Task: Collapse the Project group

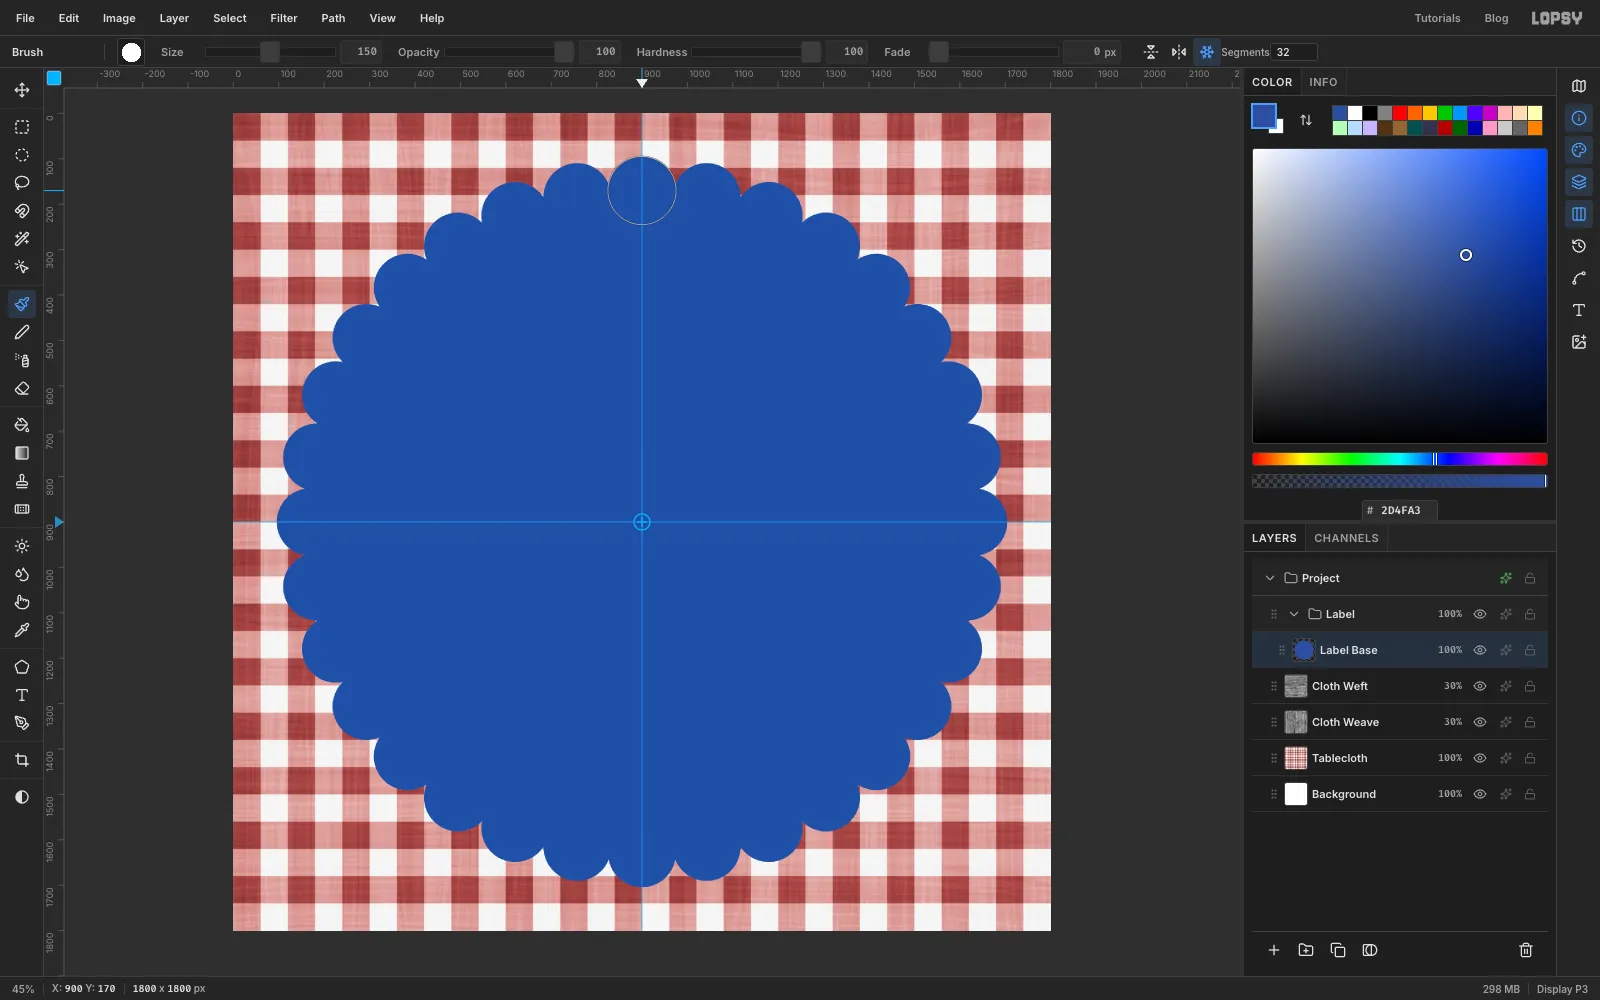Action: (1270, 578)
